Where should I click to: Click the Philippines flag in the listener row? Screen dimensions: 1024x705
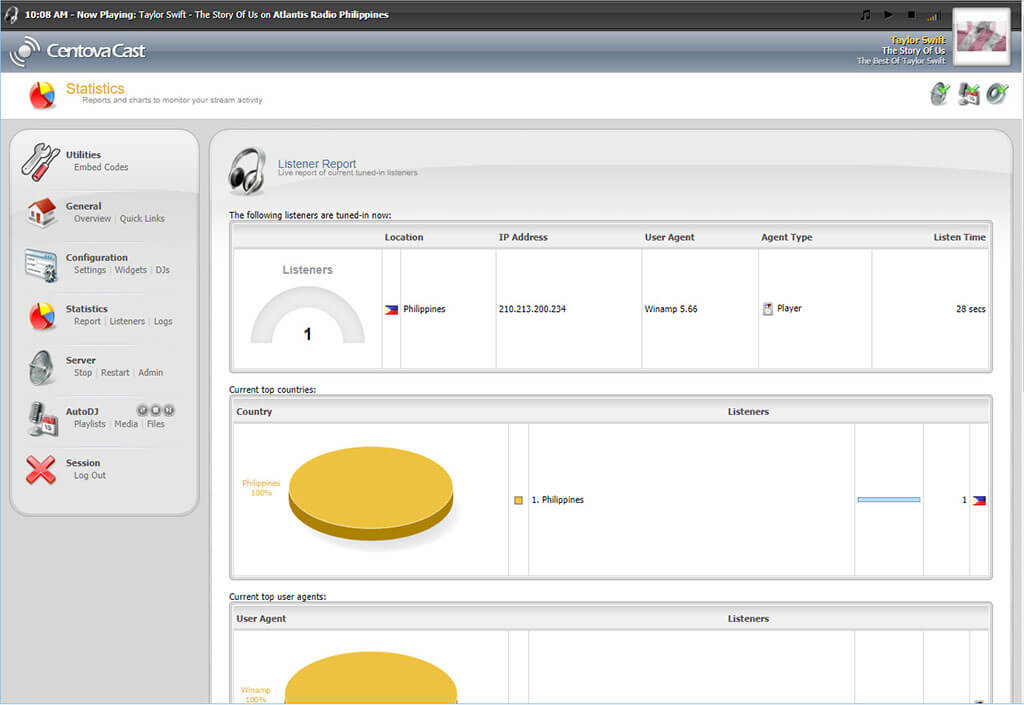(391, 310)
